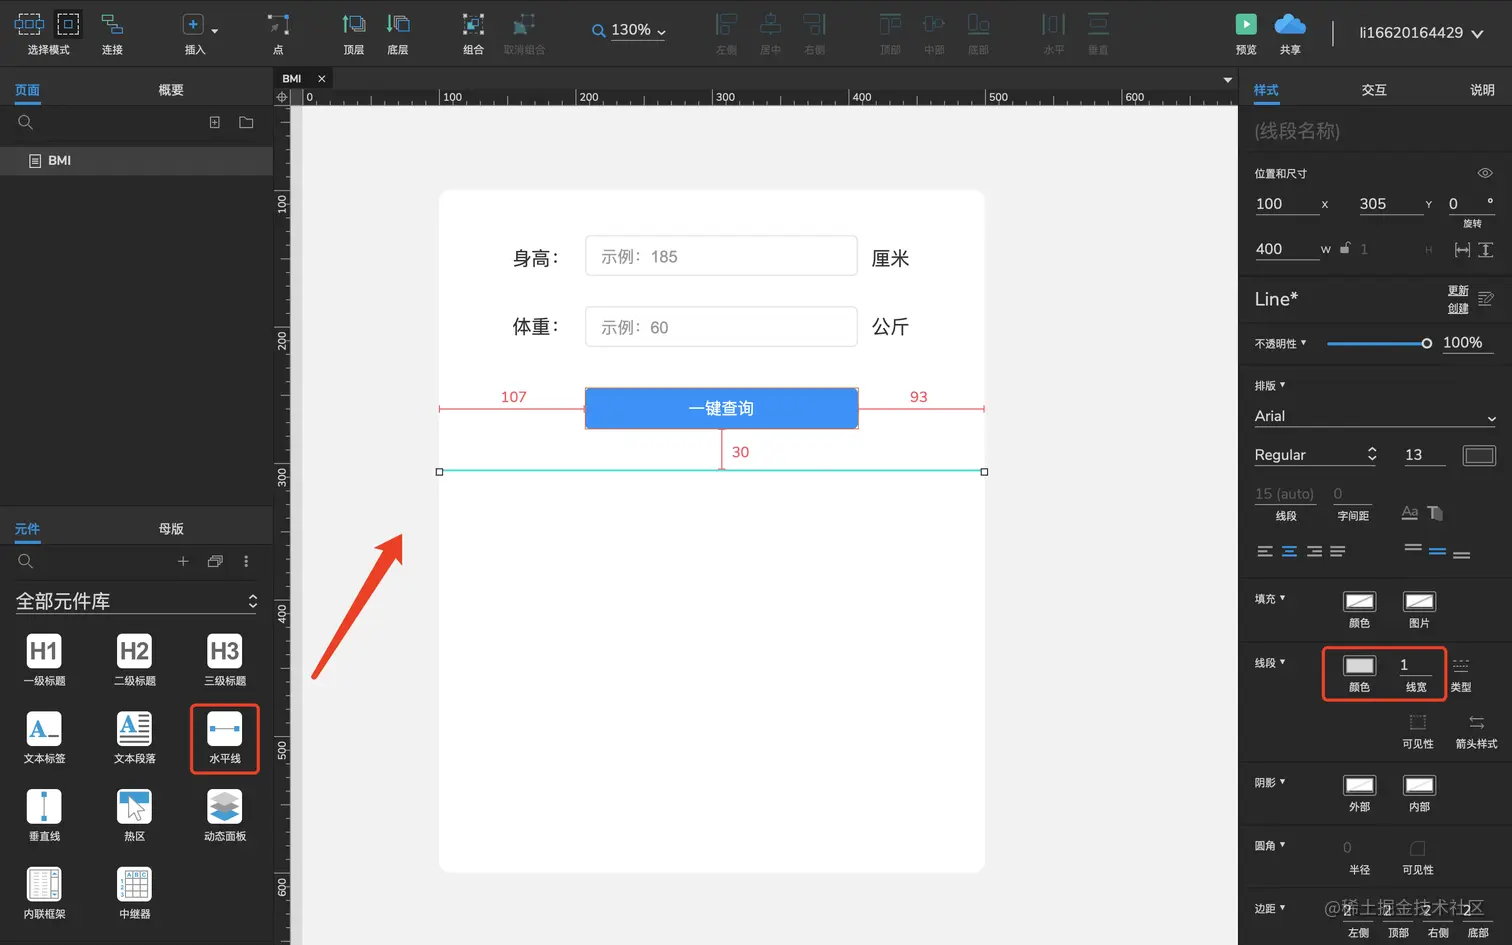Image resolution: width=1512 pixels, height=945 pixels.
Task: Select the BMI page in page list
Action: coord(136,161)
